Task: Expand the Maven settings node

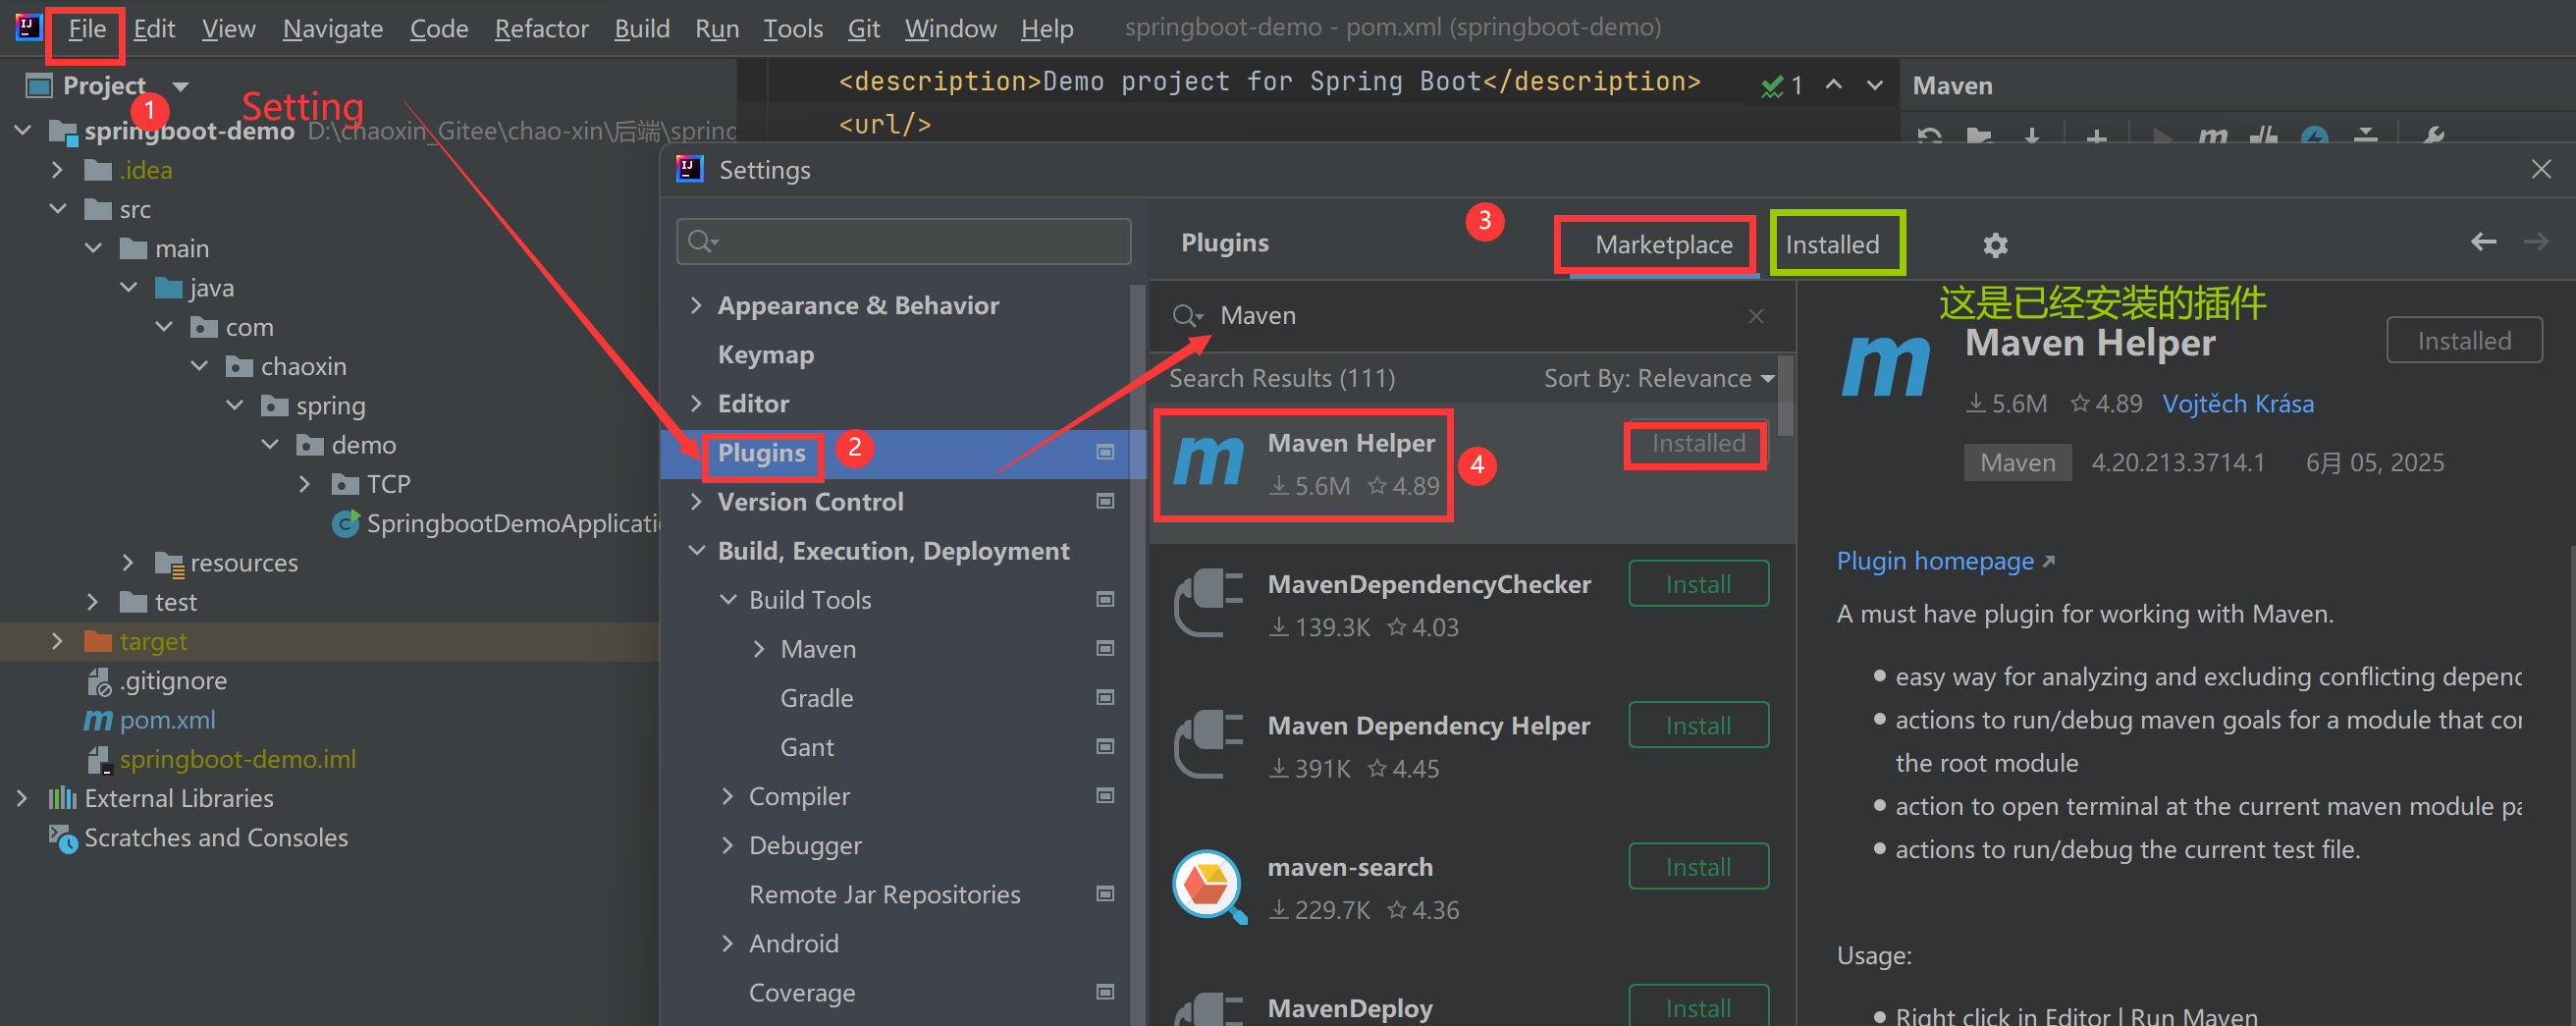Action: click(759, 649)
